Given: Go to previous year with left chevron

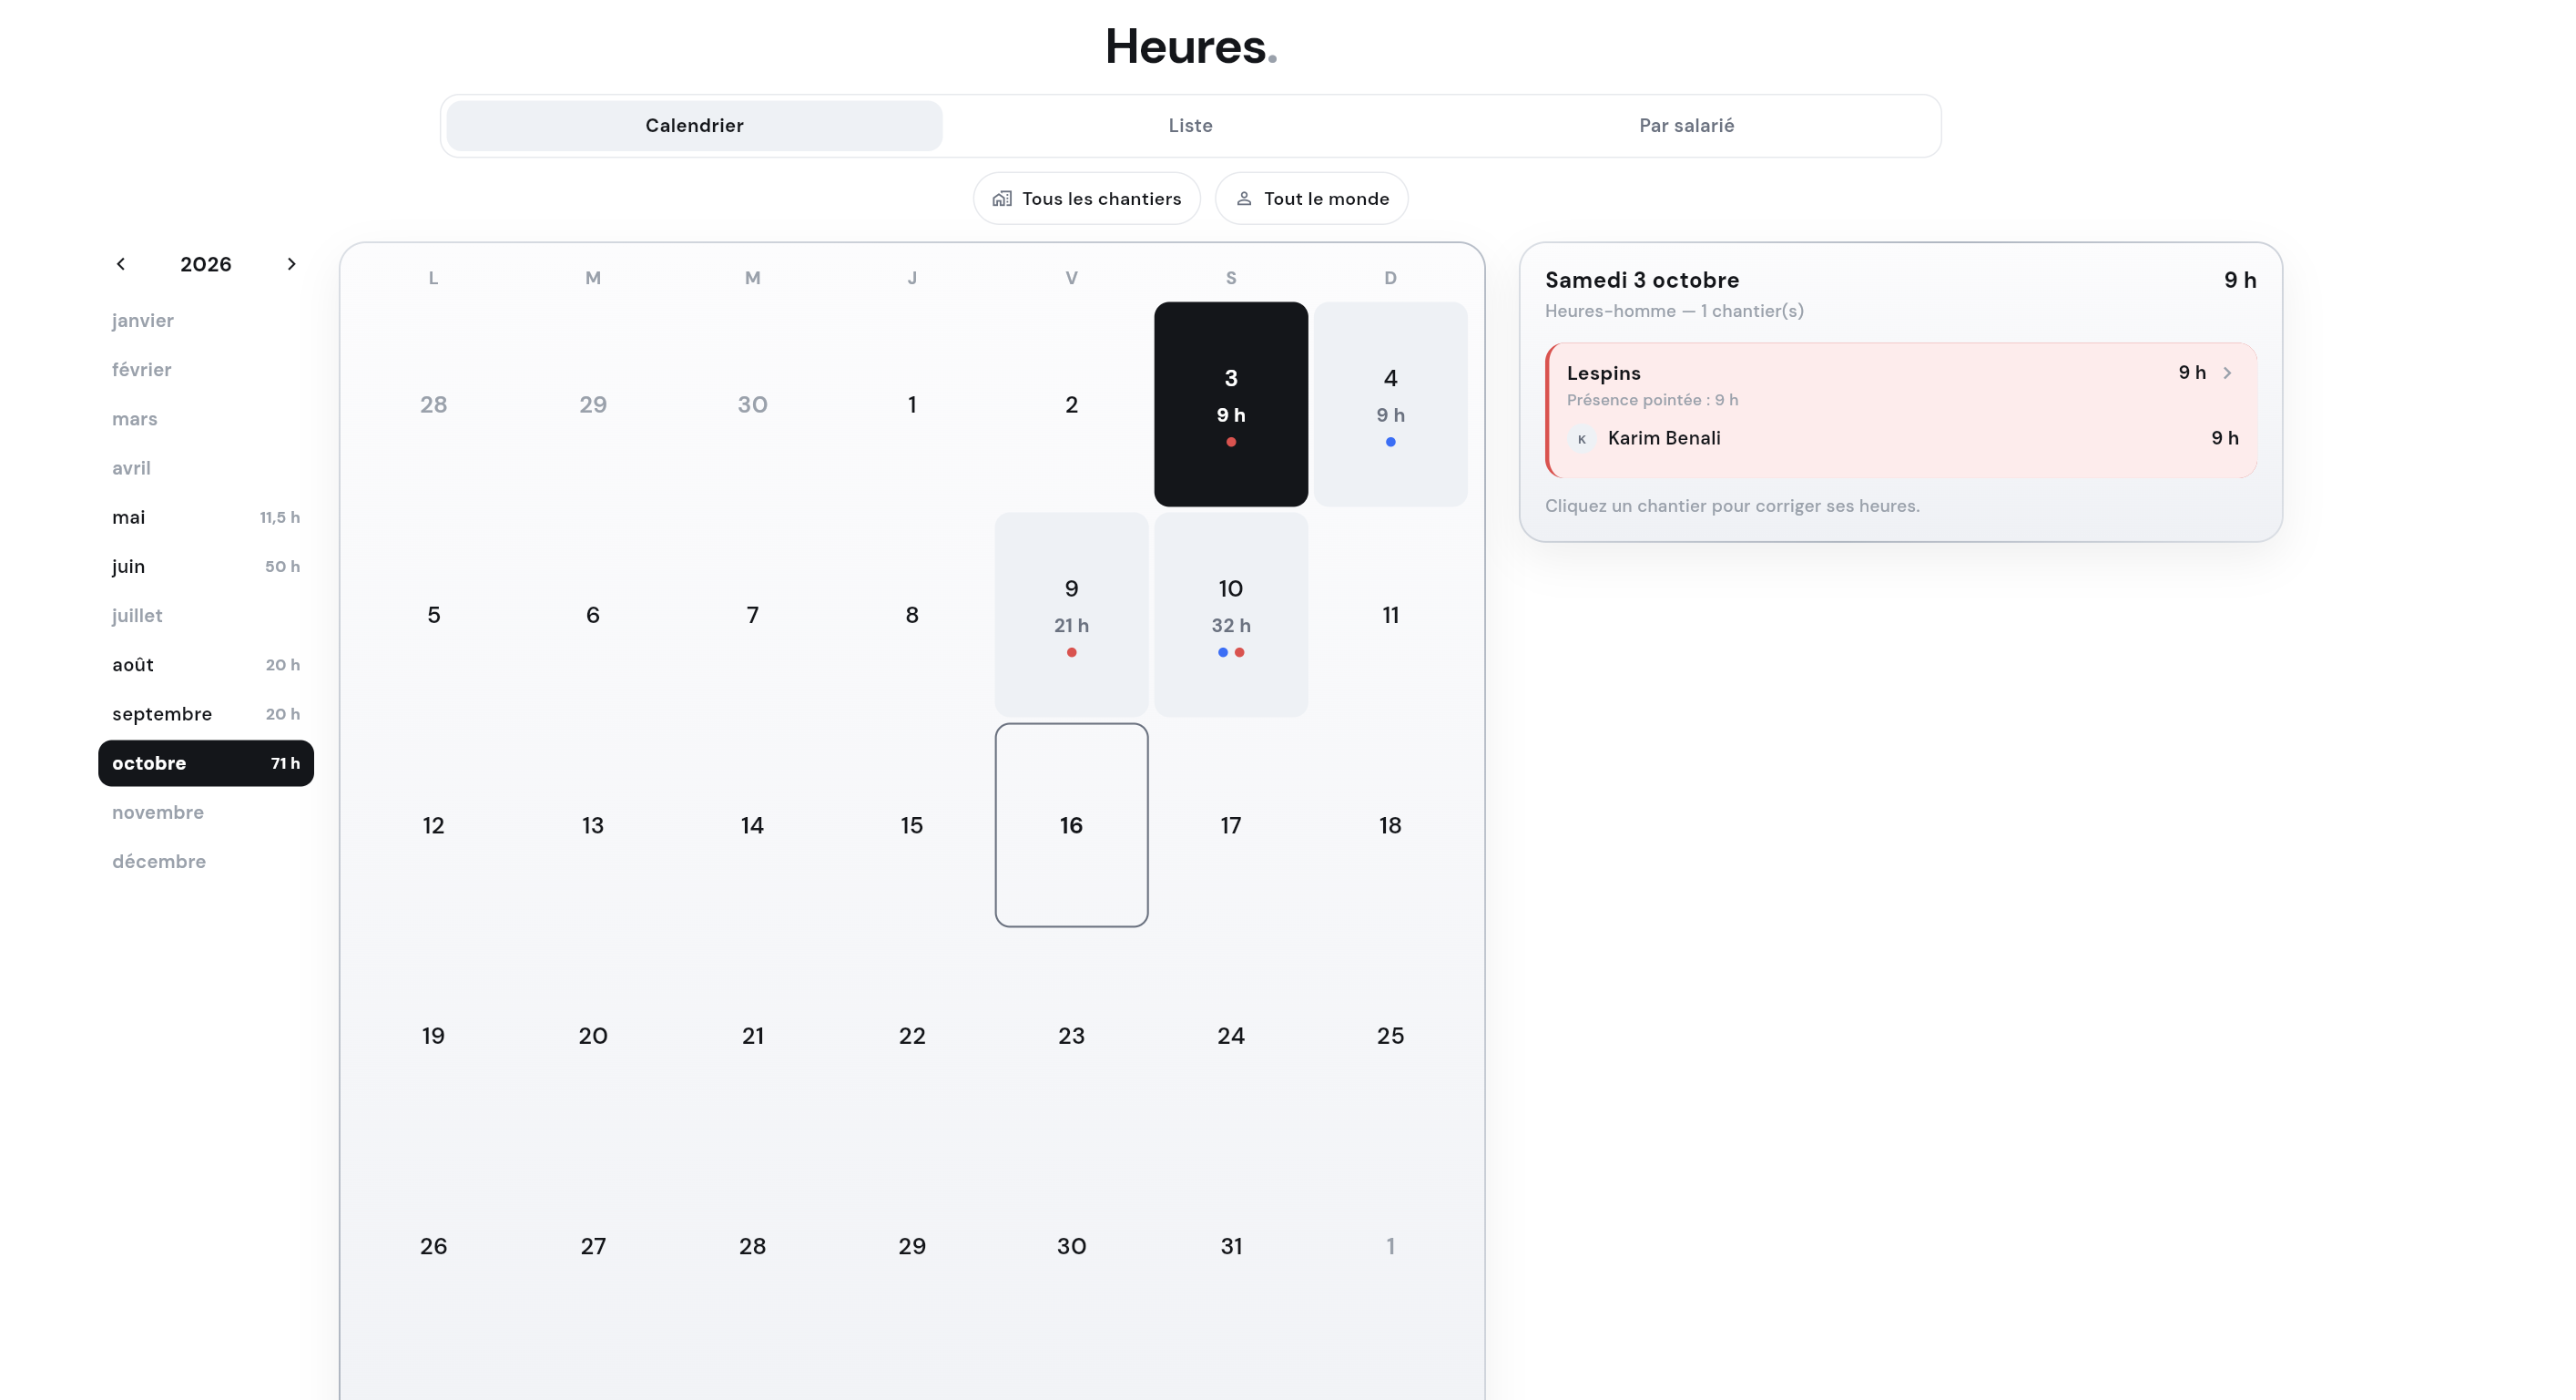Looking at the screenshot, I should [121, 264].
